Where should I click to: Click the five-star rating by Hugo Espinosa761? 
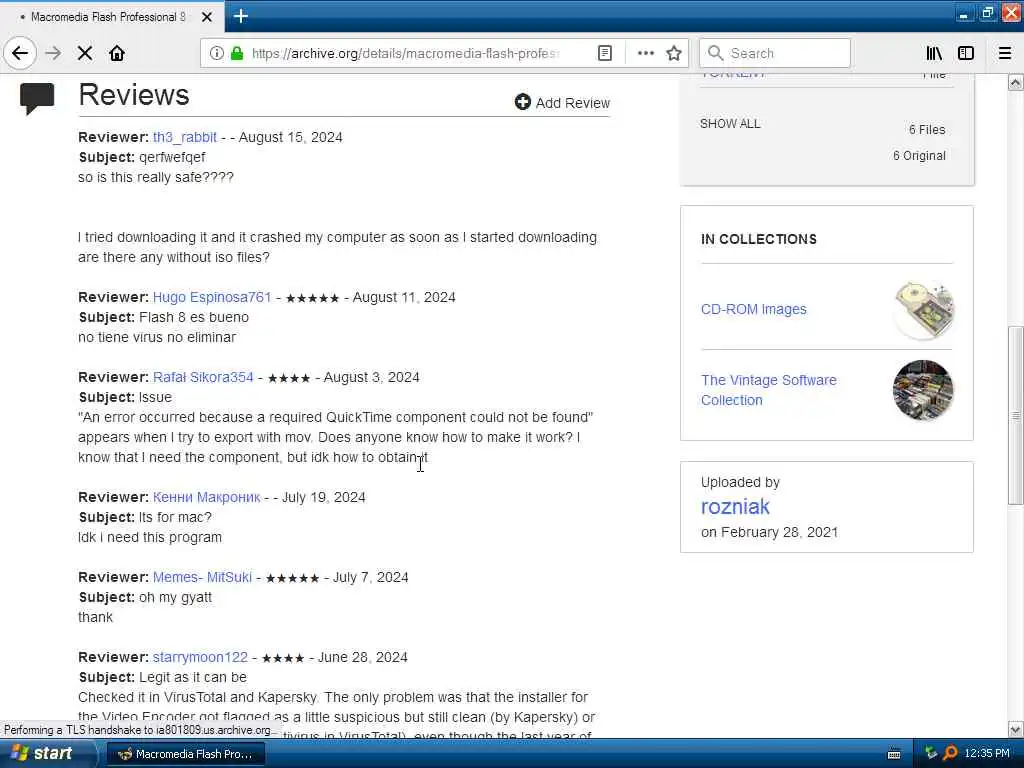[x=312, y=298]
